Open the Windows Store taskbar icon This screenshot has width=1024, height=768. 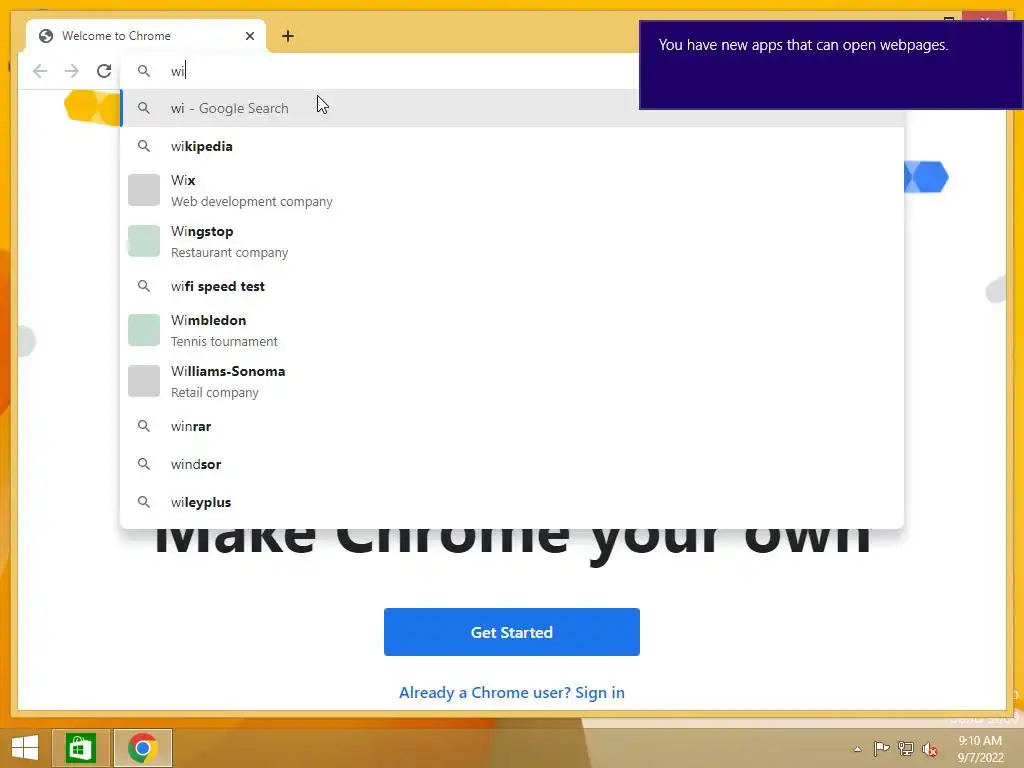click(80, 748)
